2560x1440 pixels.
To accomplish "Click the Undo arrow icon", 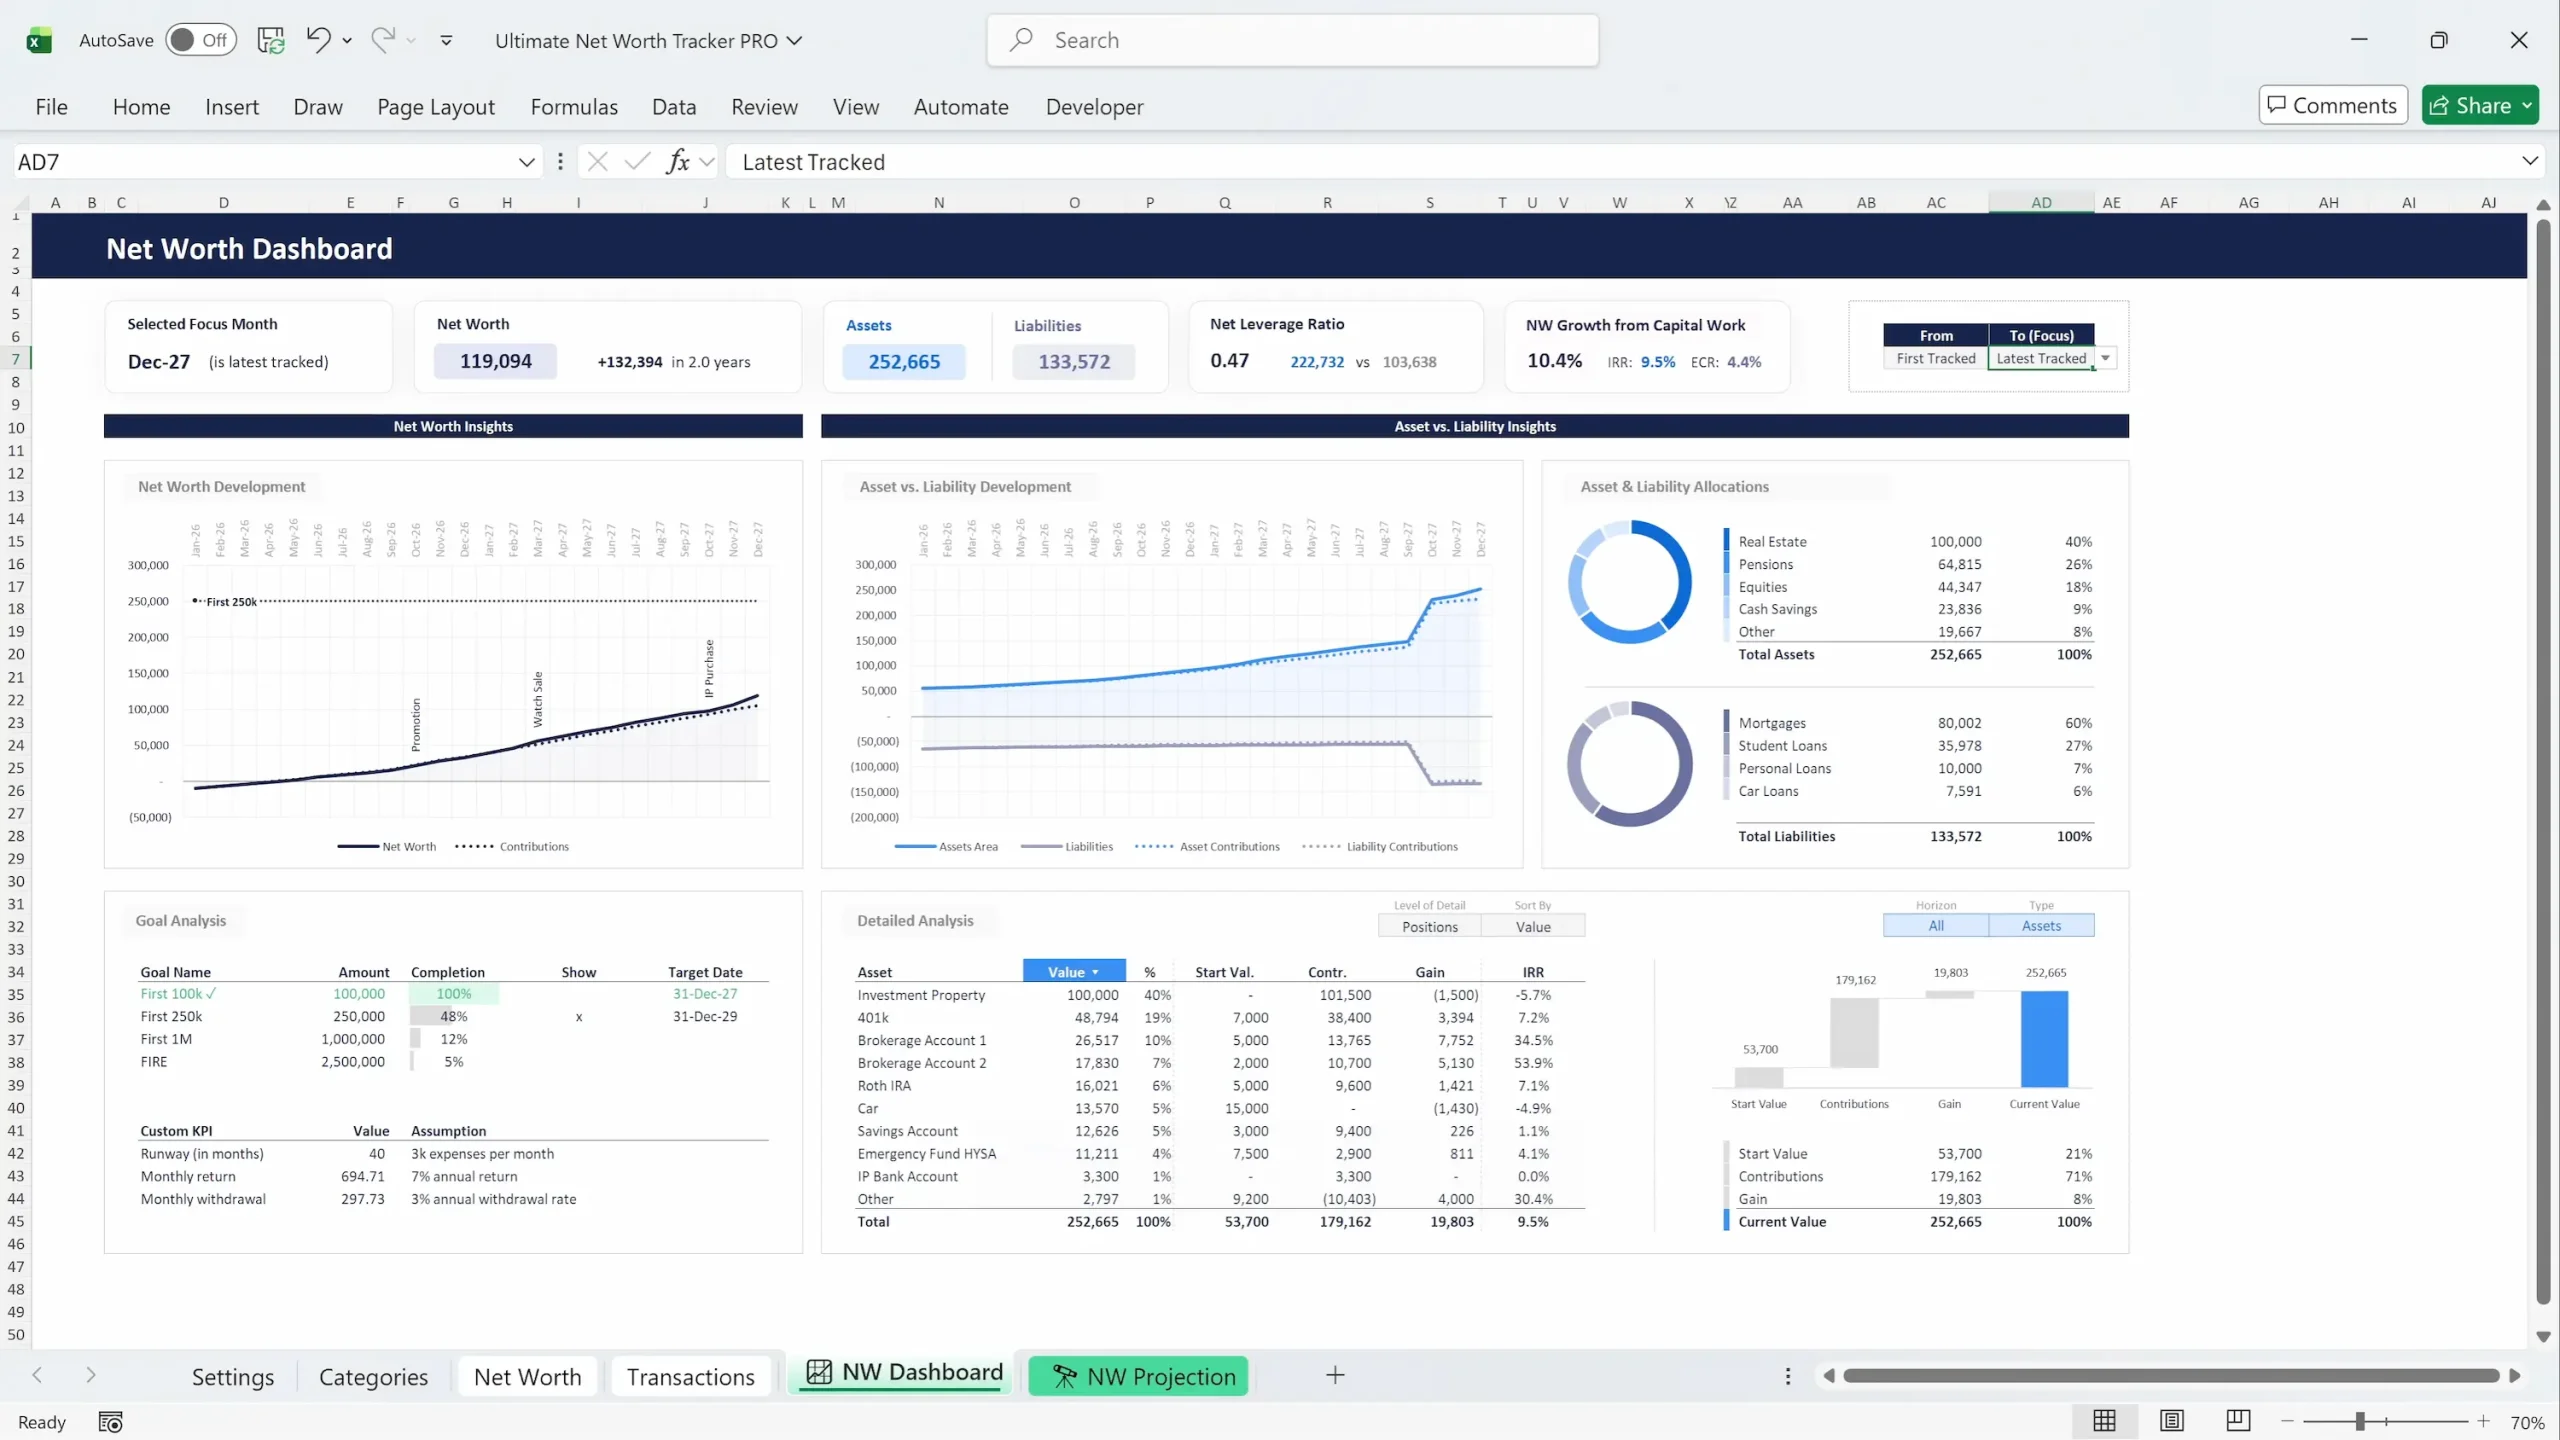I will point(318,40).
